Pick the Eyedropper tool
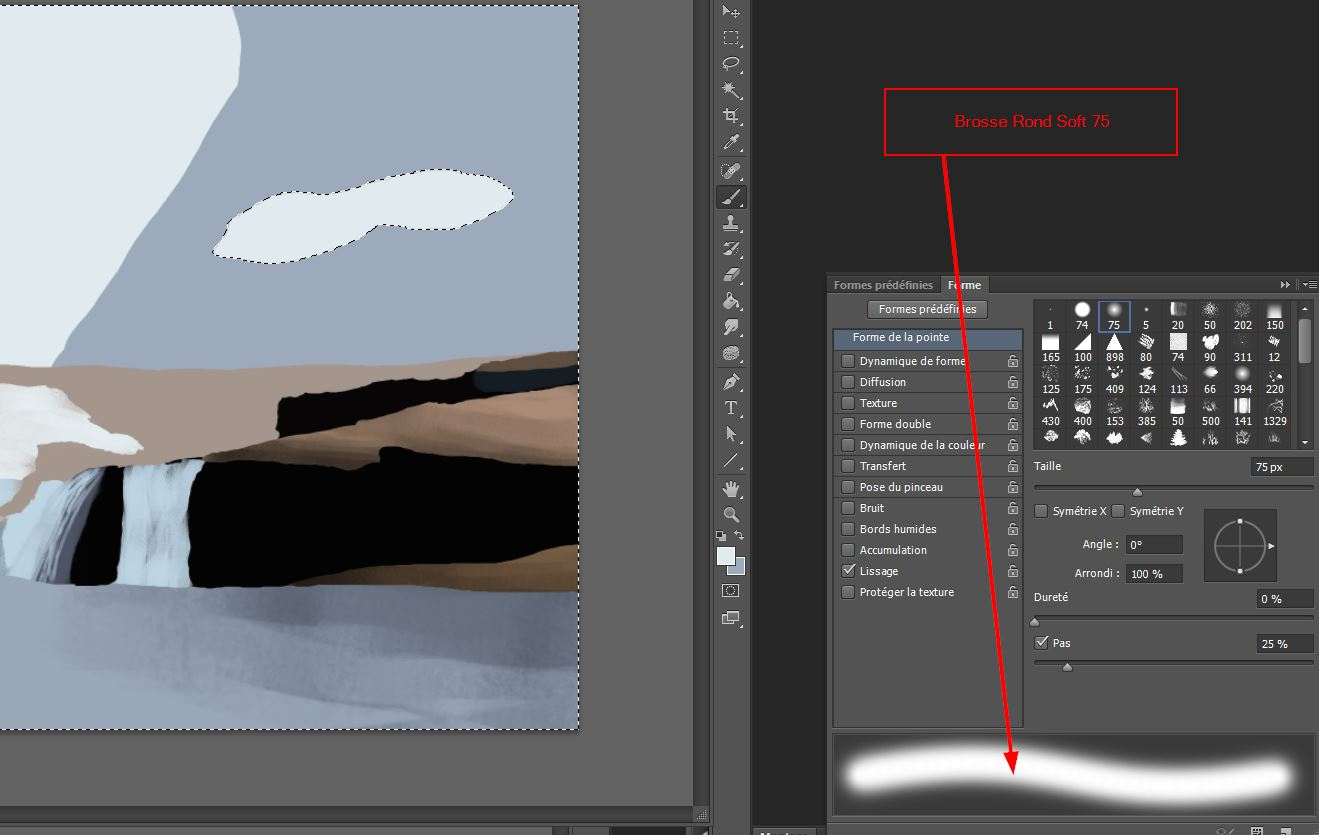Screen dimensions: 1319x835 (731, 143)
